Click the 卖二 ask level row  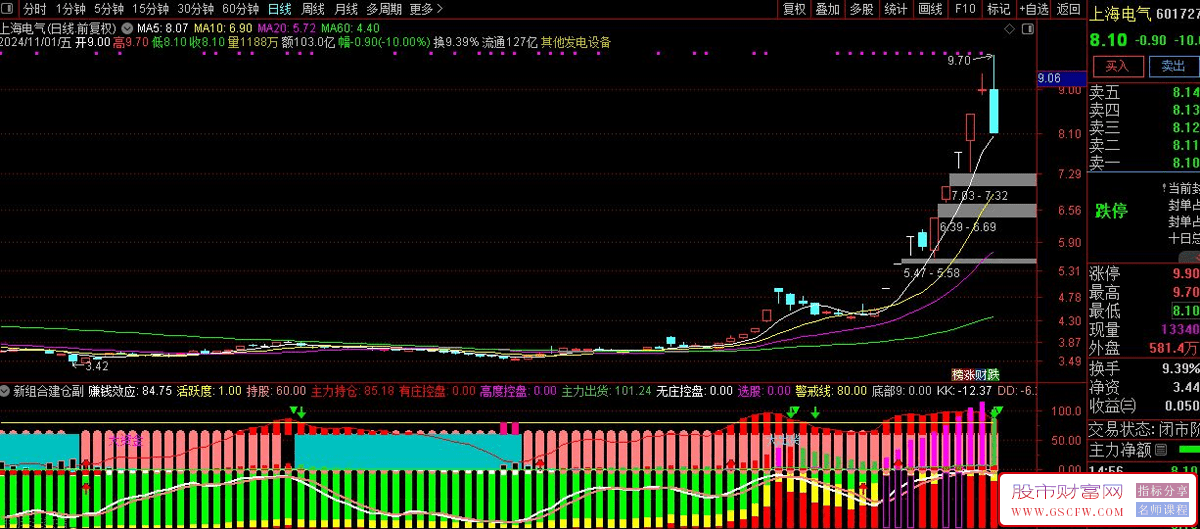[x=1144, y=145]
